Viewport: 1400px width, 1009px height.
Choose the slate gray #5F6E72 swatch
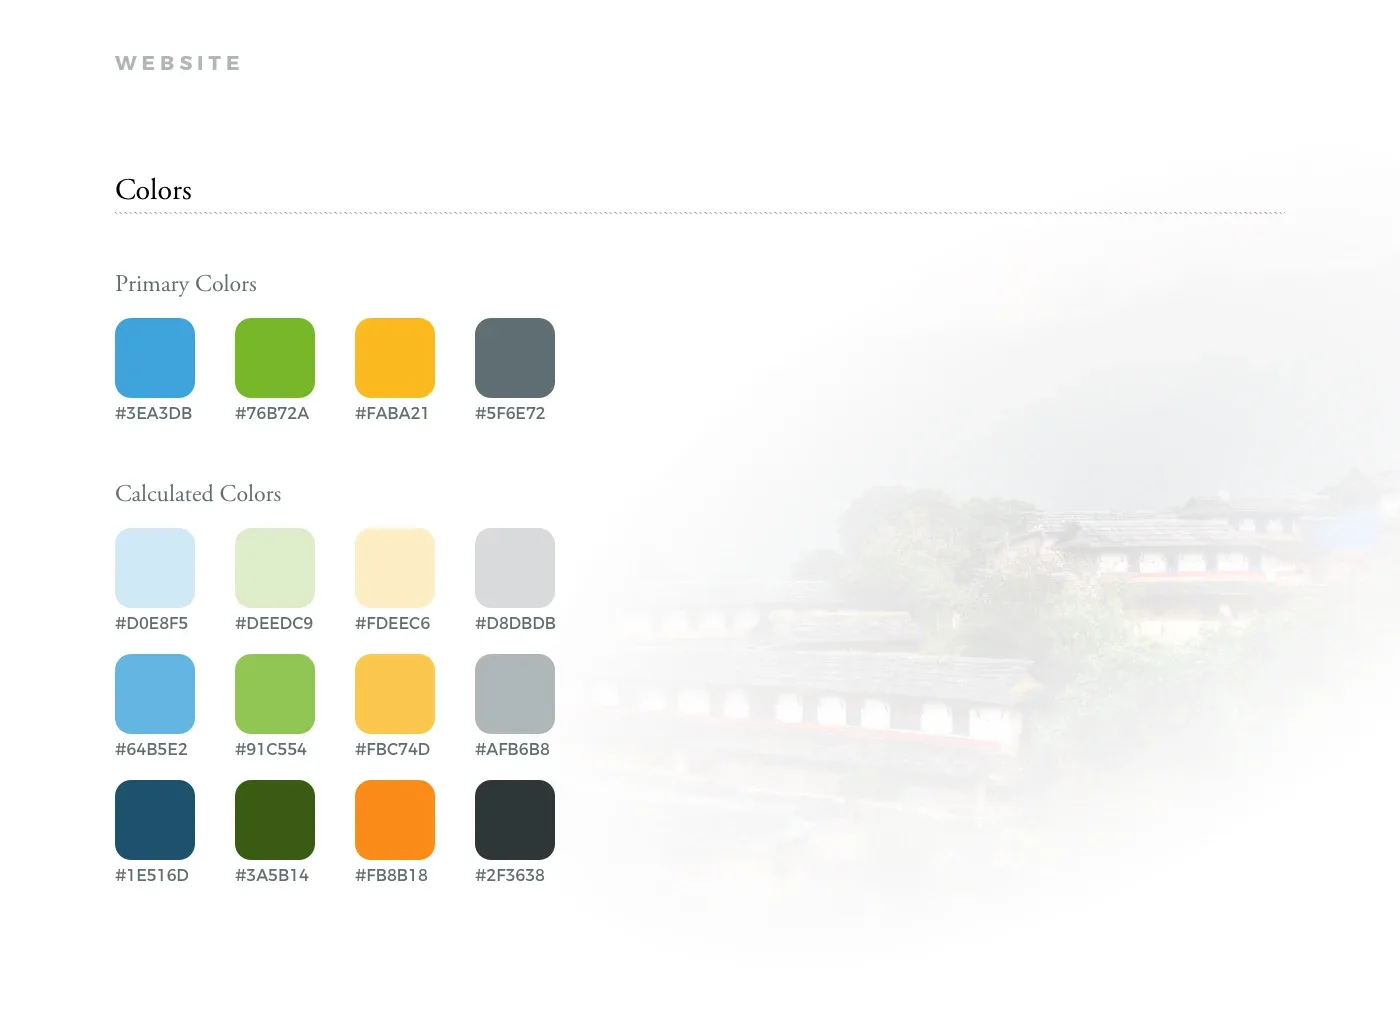tap(515, 358)
